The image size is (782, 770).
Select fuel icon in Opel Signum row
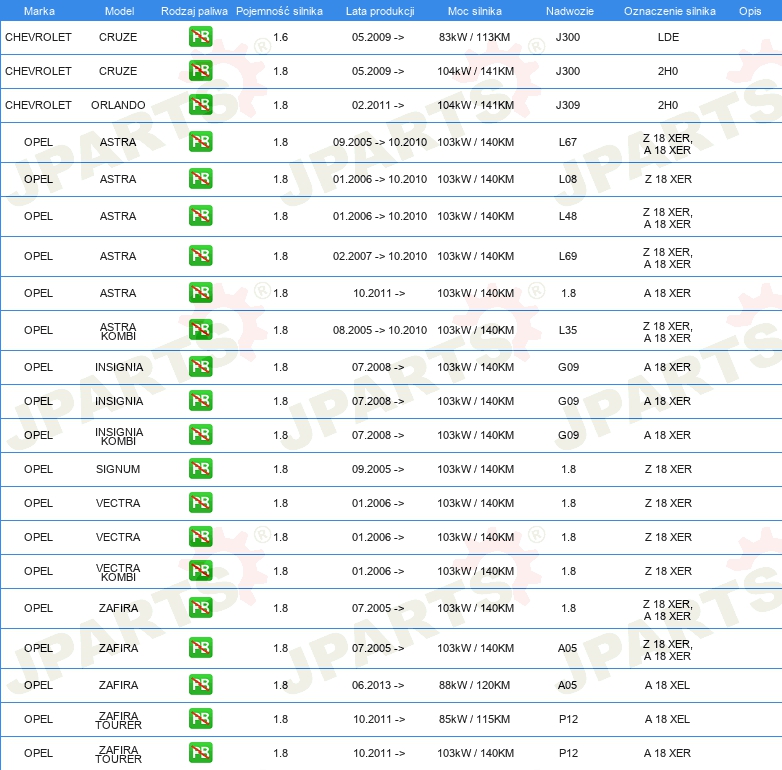tap(200, 469)
